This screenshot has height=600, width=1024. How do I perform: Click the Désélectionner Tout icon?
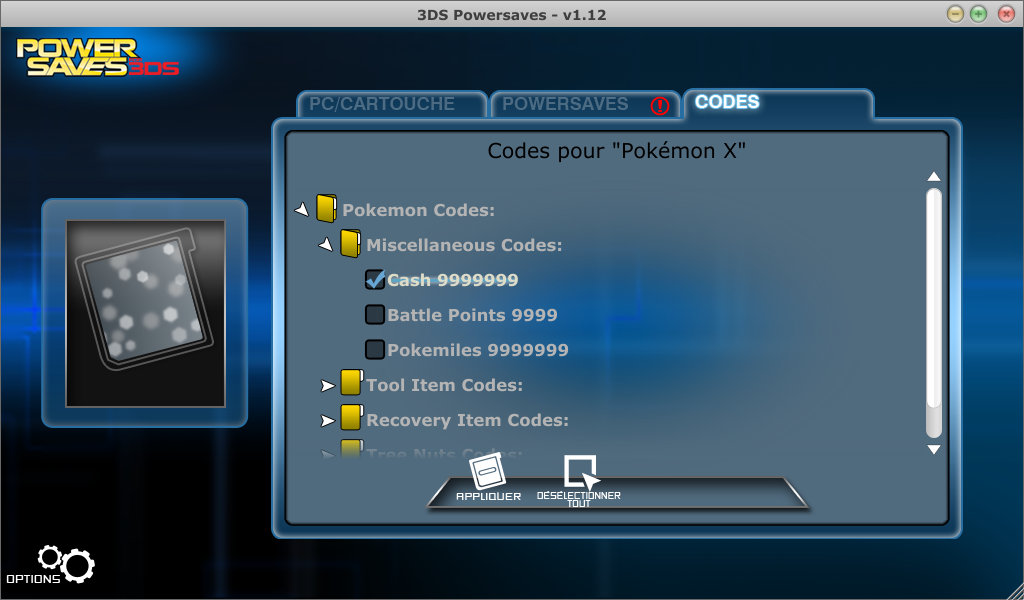(x=581, y=472)
